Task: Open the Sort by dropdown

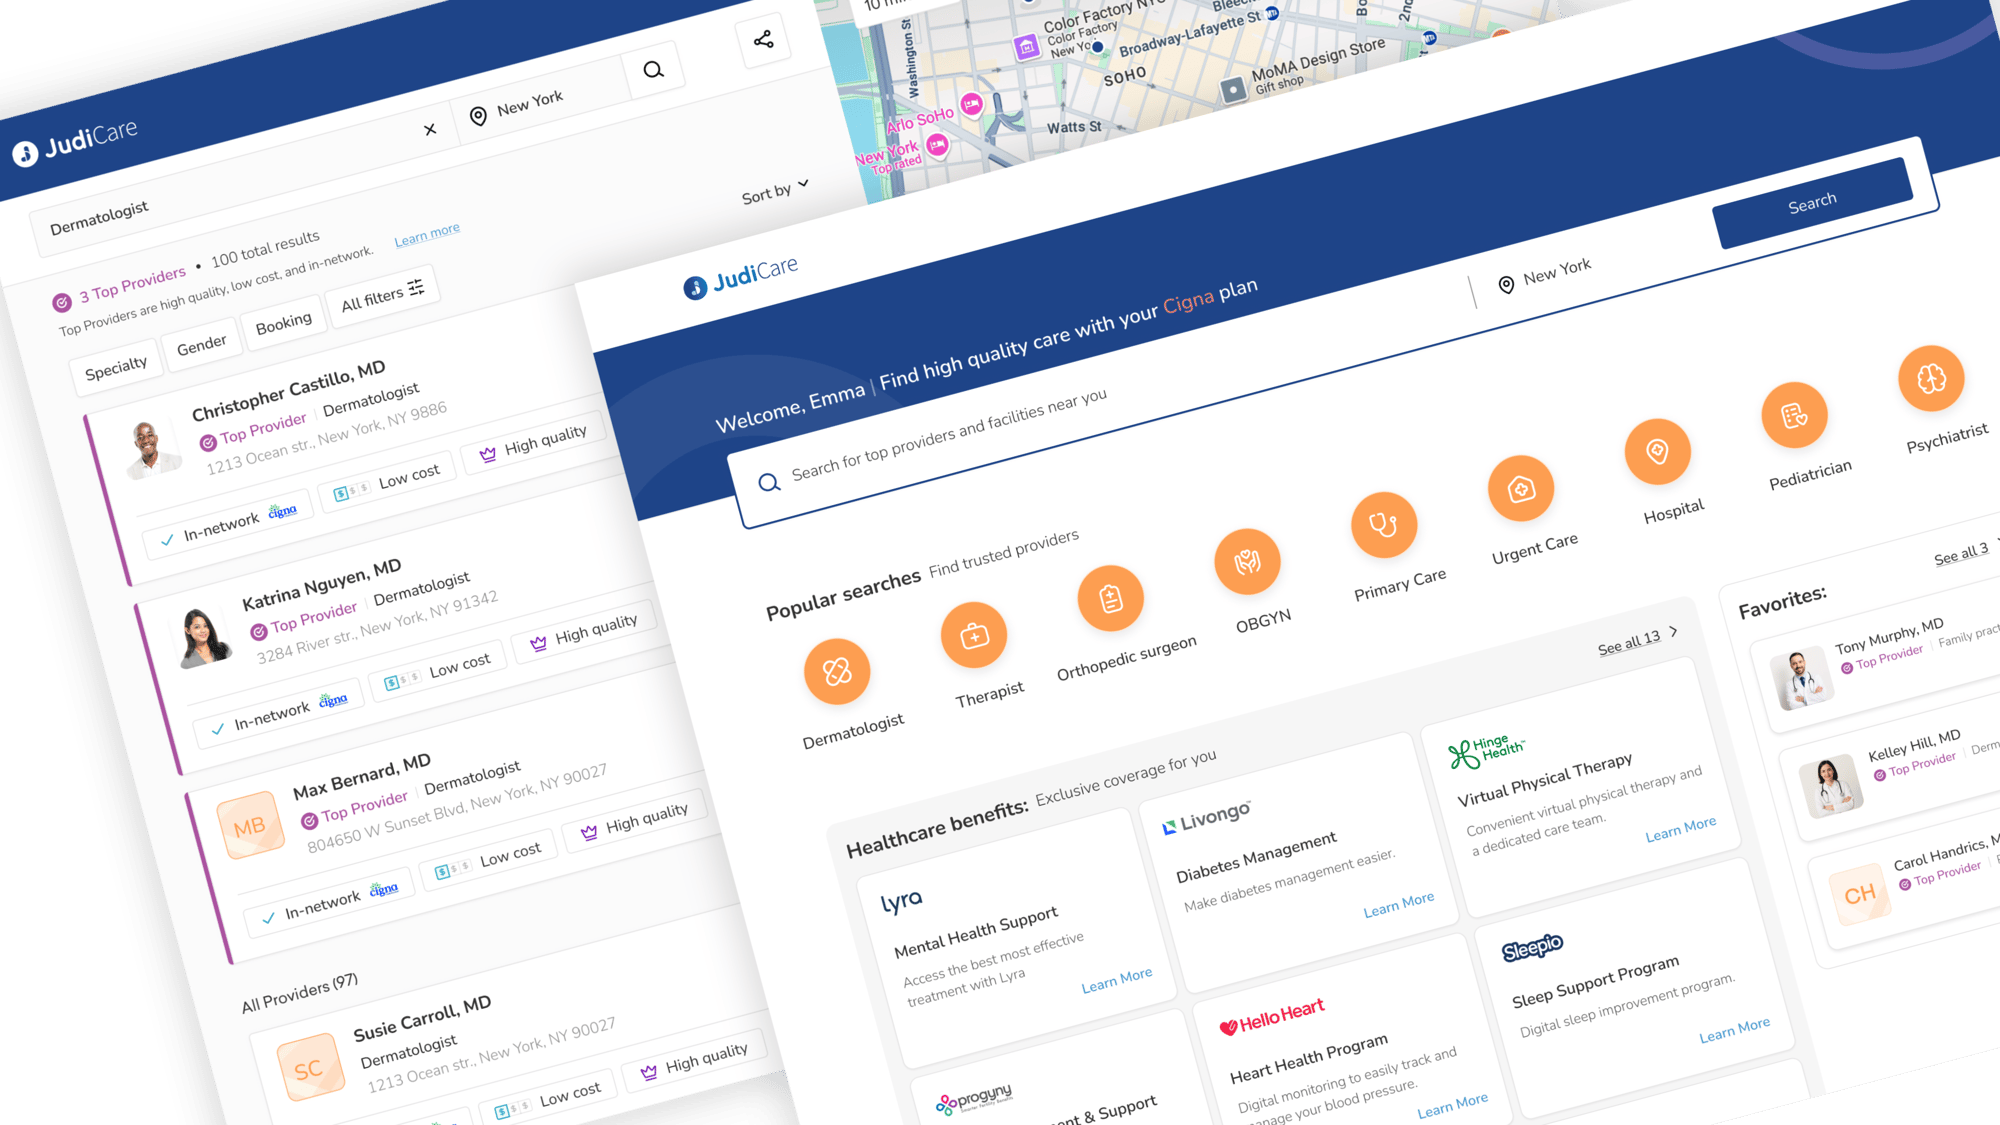Action: (x=775, y=191)
